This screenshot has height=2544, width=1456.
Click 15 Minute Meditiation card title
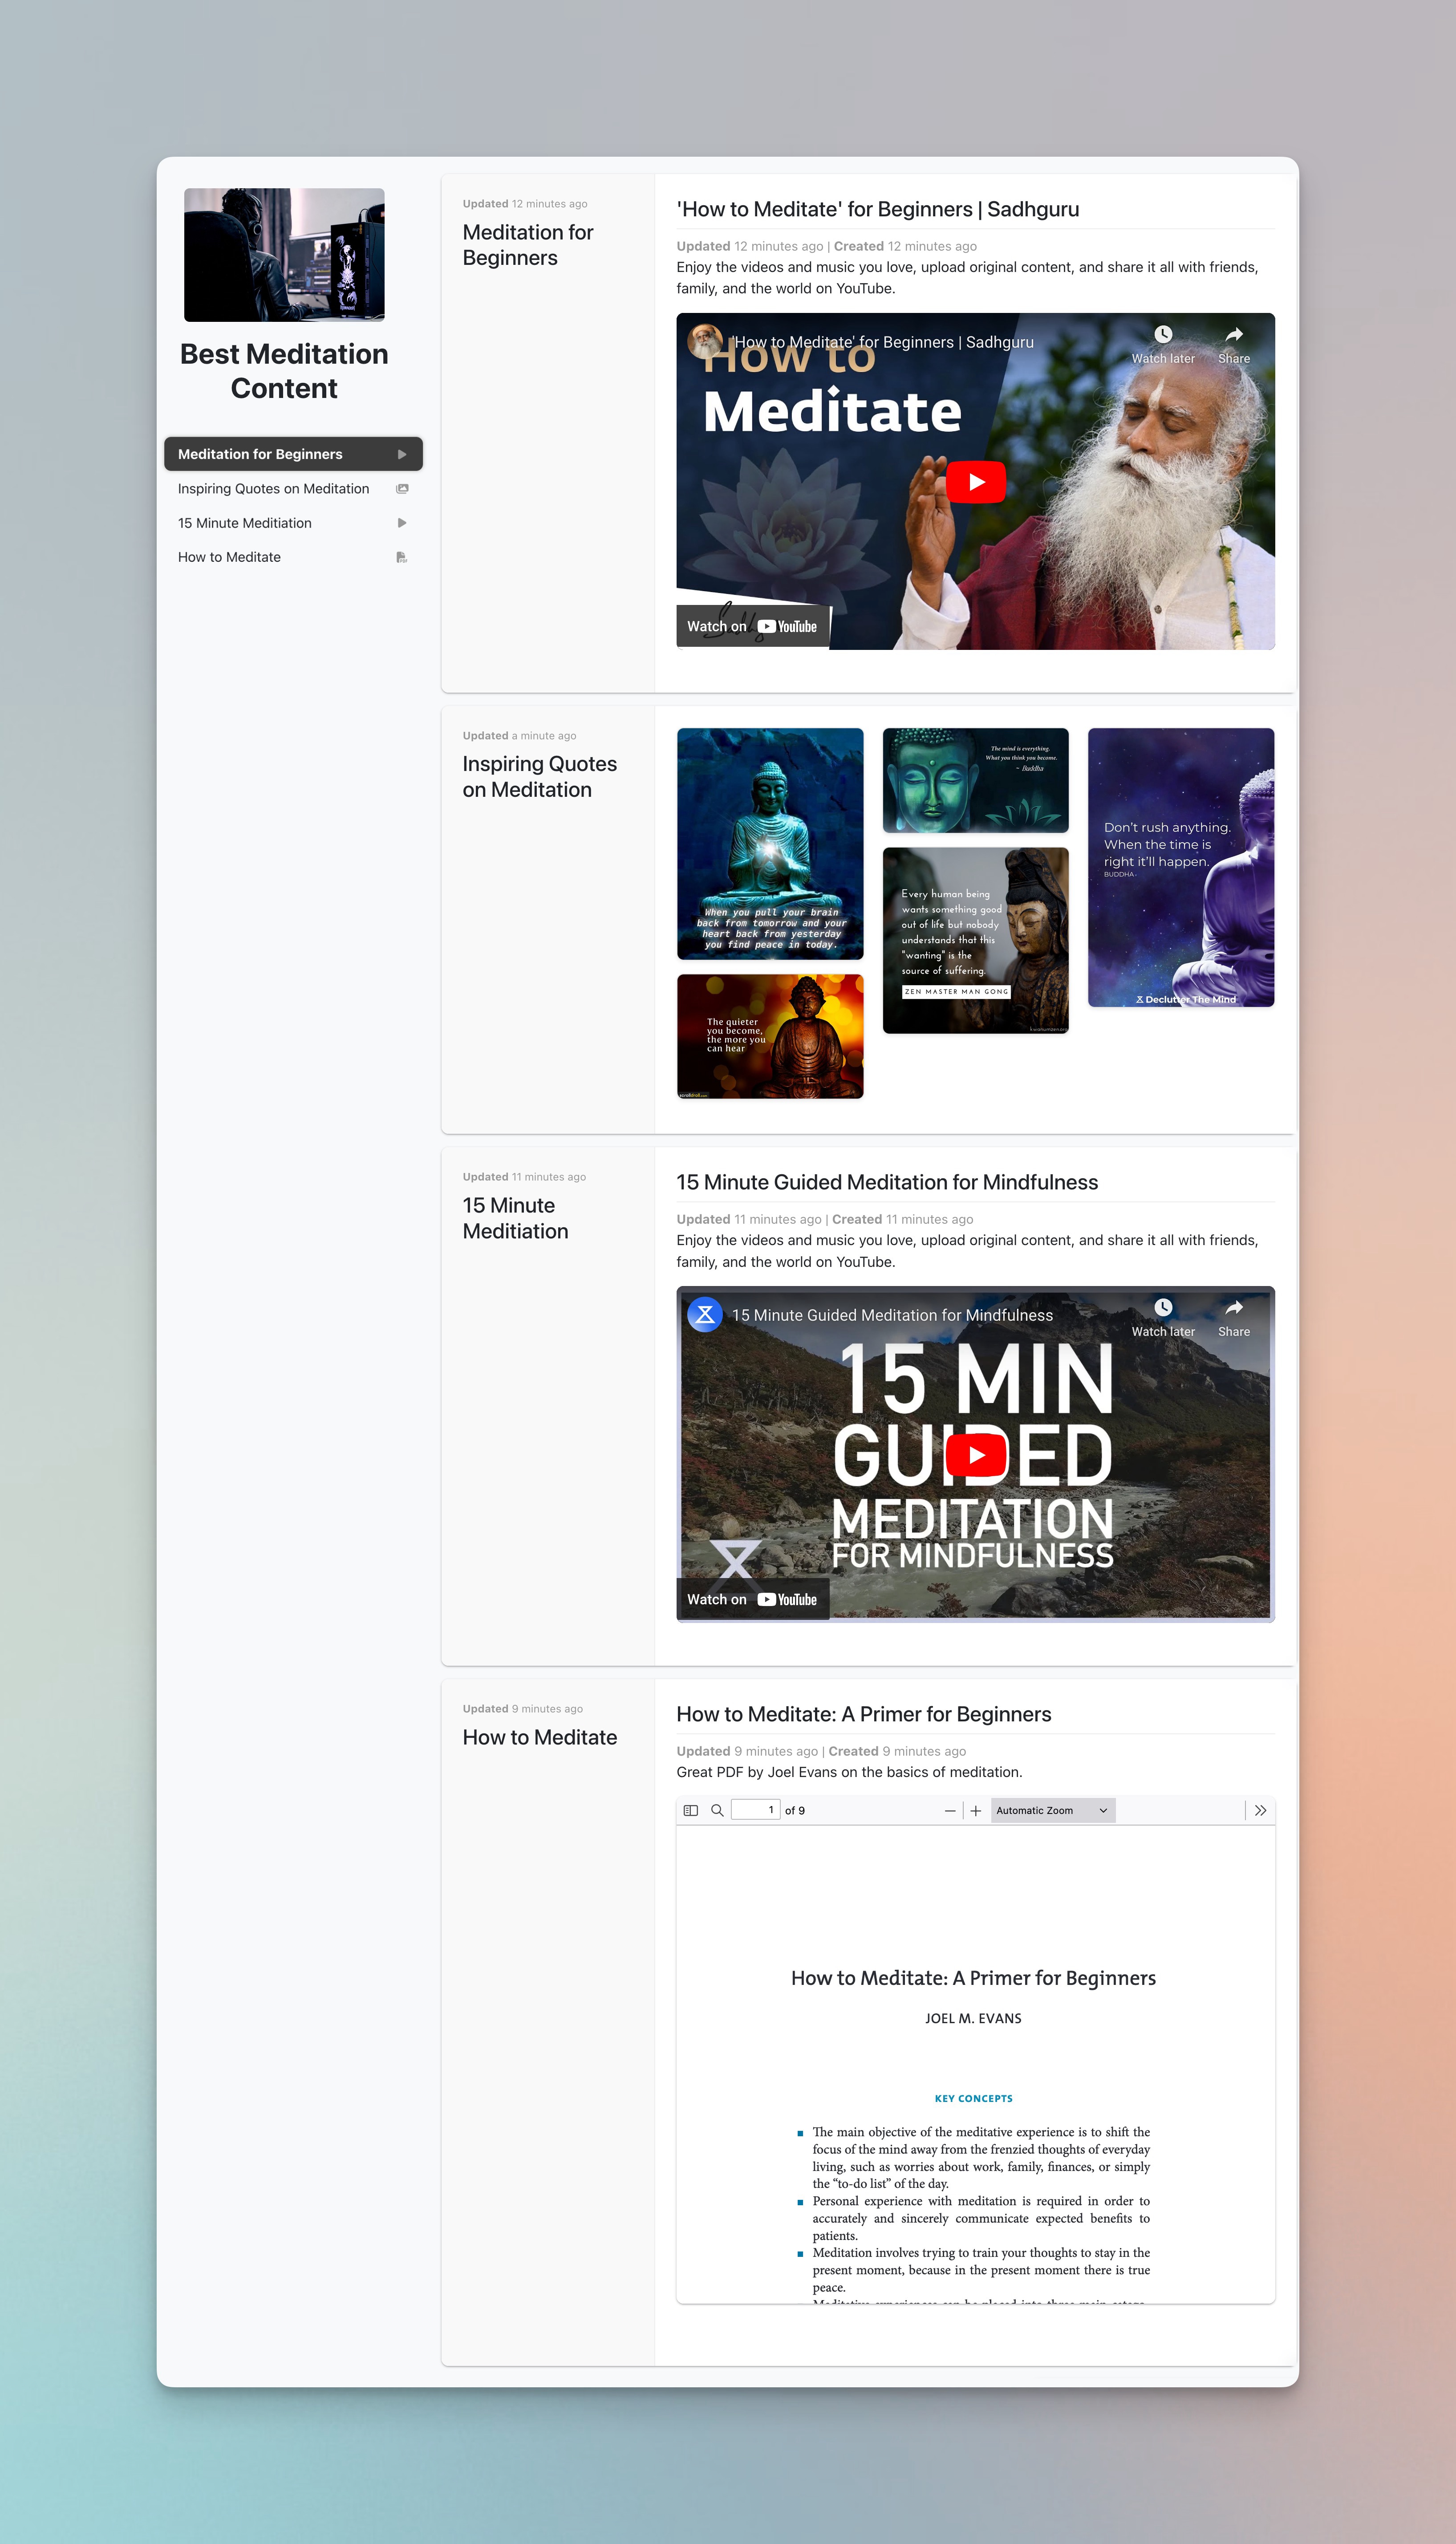click(x=515, y=1218)
